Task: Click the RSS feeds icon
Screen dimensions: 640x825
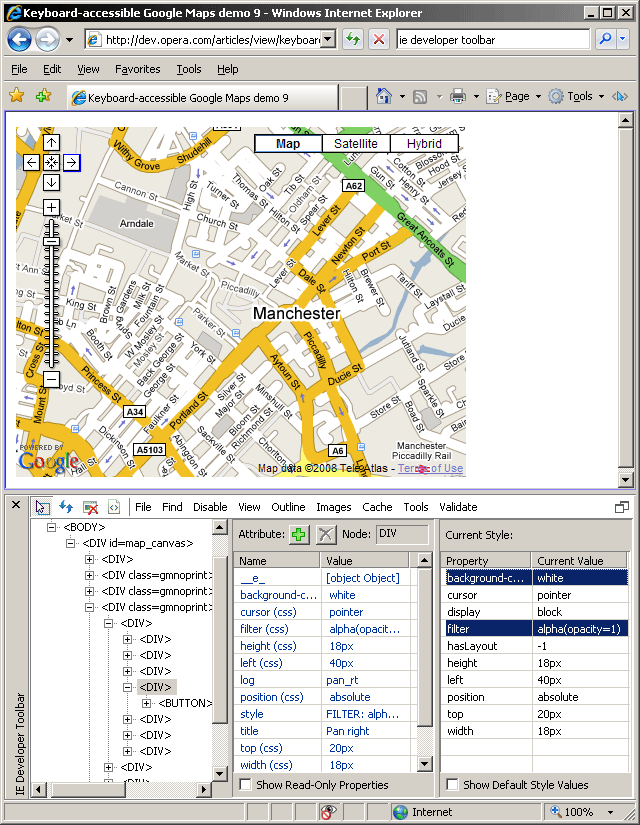Action: pos(420,97)
